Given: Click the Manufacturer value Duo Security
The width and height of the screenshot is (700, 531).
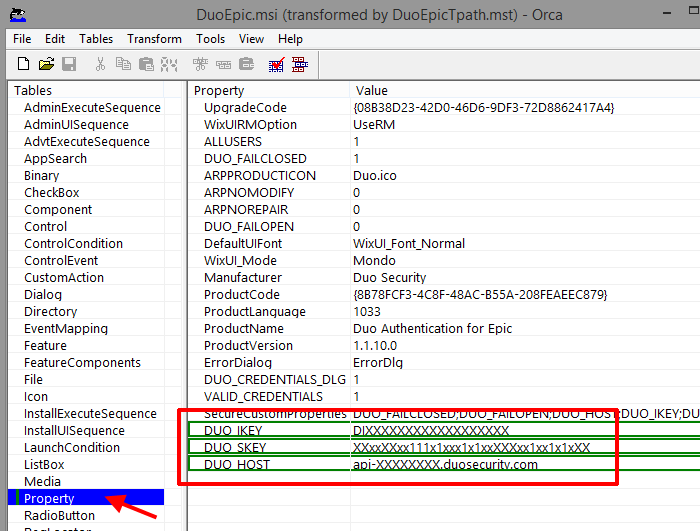Looking at the screenshot, I should pyautogui.click(x=389, y=277).
